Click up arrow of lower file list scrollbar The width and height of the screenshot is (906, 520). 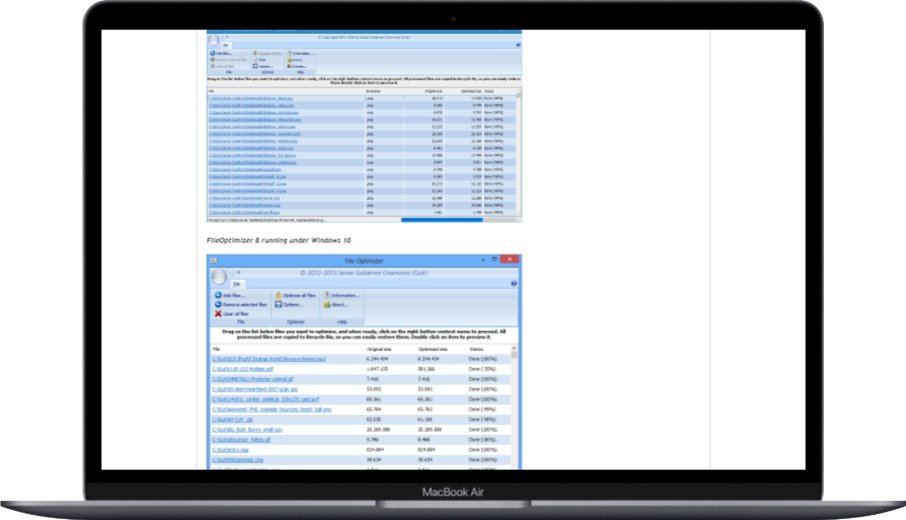pos(514,348)
